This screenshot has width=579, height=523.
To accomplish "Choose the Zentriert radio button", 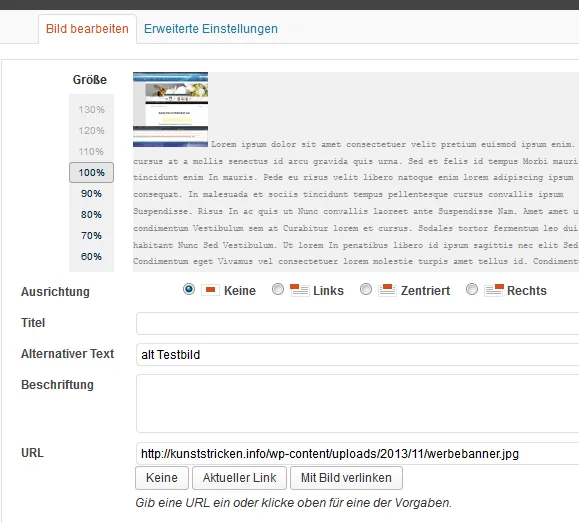I will [366, 289].
